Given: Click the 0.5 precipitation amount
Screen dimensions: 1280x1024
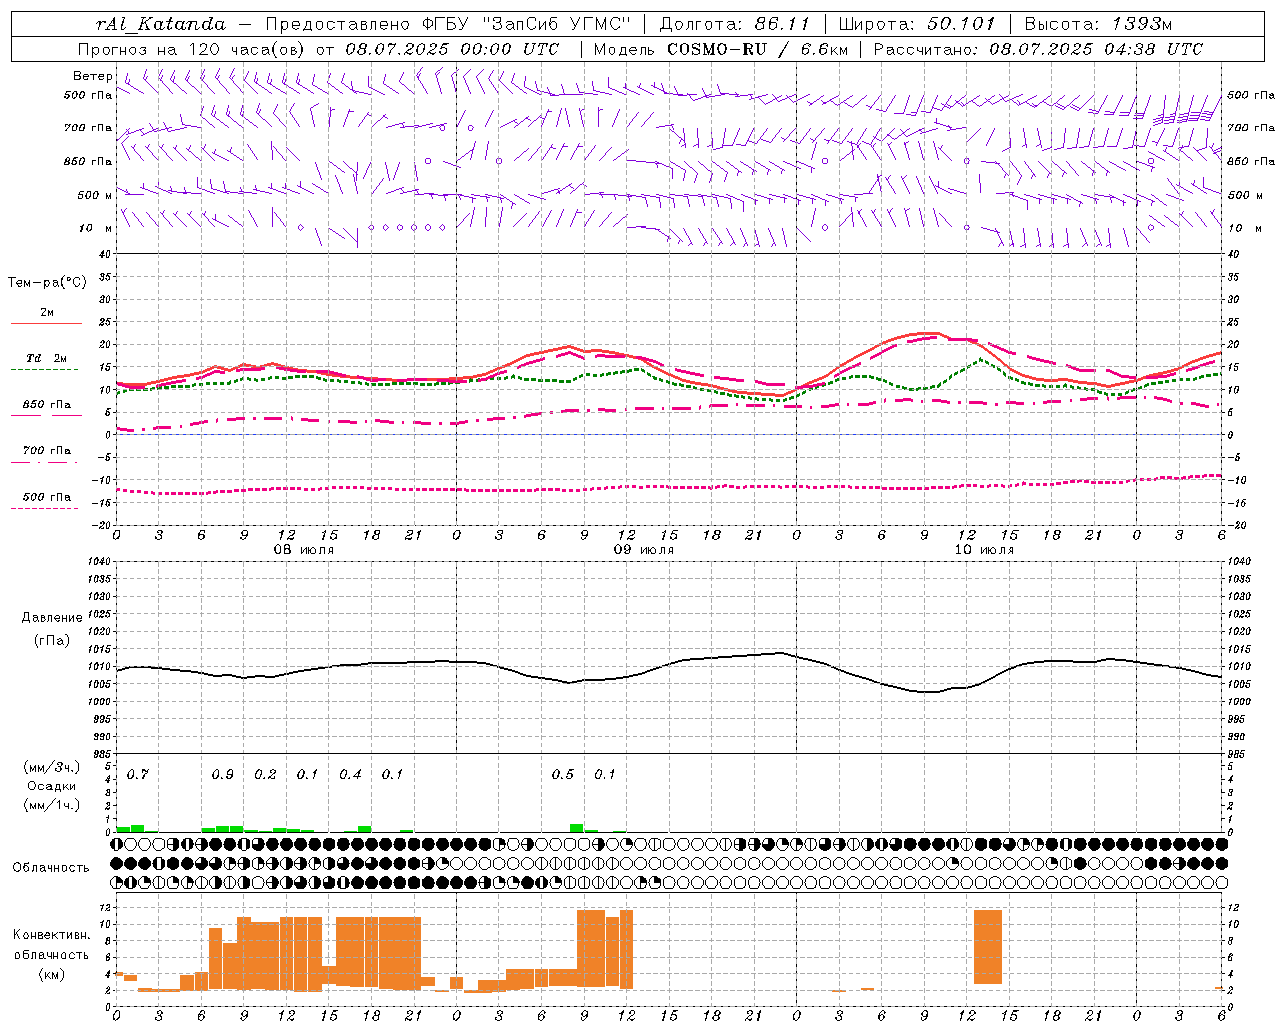Looking at the screenshot, I should coord(563,775).
